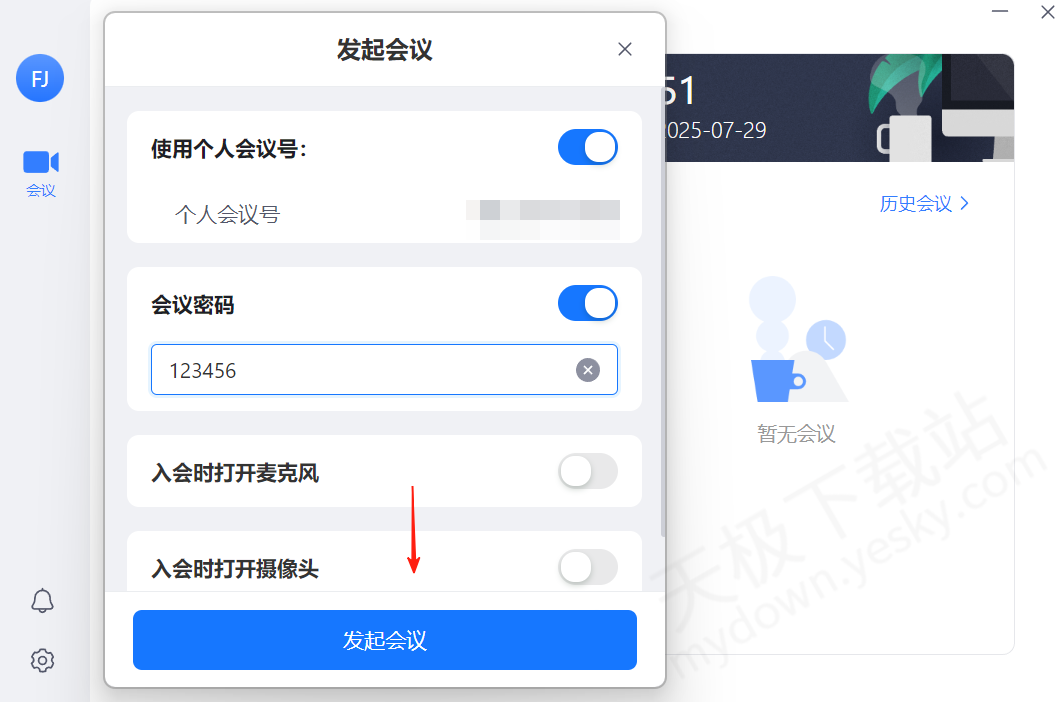Click the dialog vertical scrollbar
This screenshot has height=702, width=1062.
[x=662, y=312]
